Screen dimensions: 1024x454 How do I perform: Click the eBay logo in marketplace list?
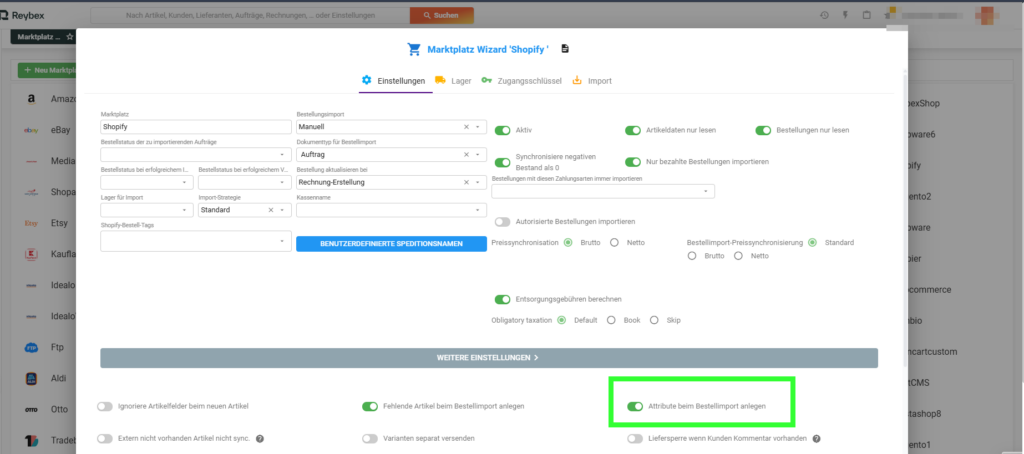tap(31, 130)
